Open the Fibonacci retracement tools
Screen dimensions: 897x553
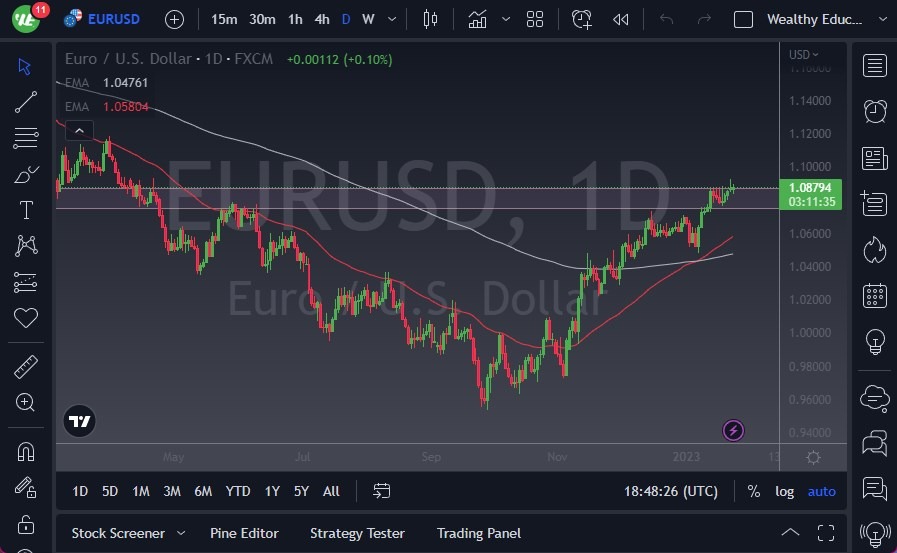tap(26, 138)
